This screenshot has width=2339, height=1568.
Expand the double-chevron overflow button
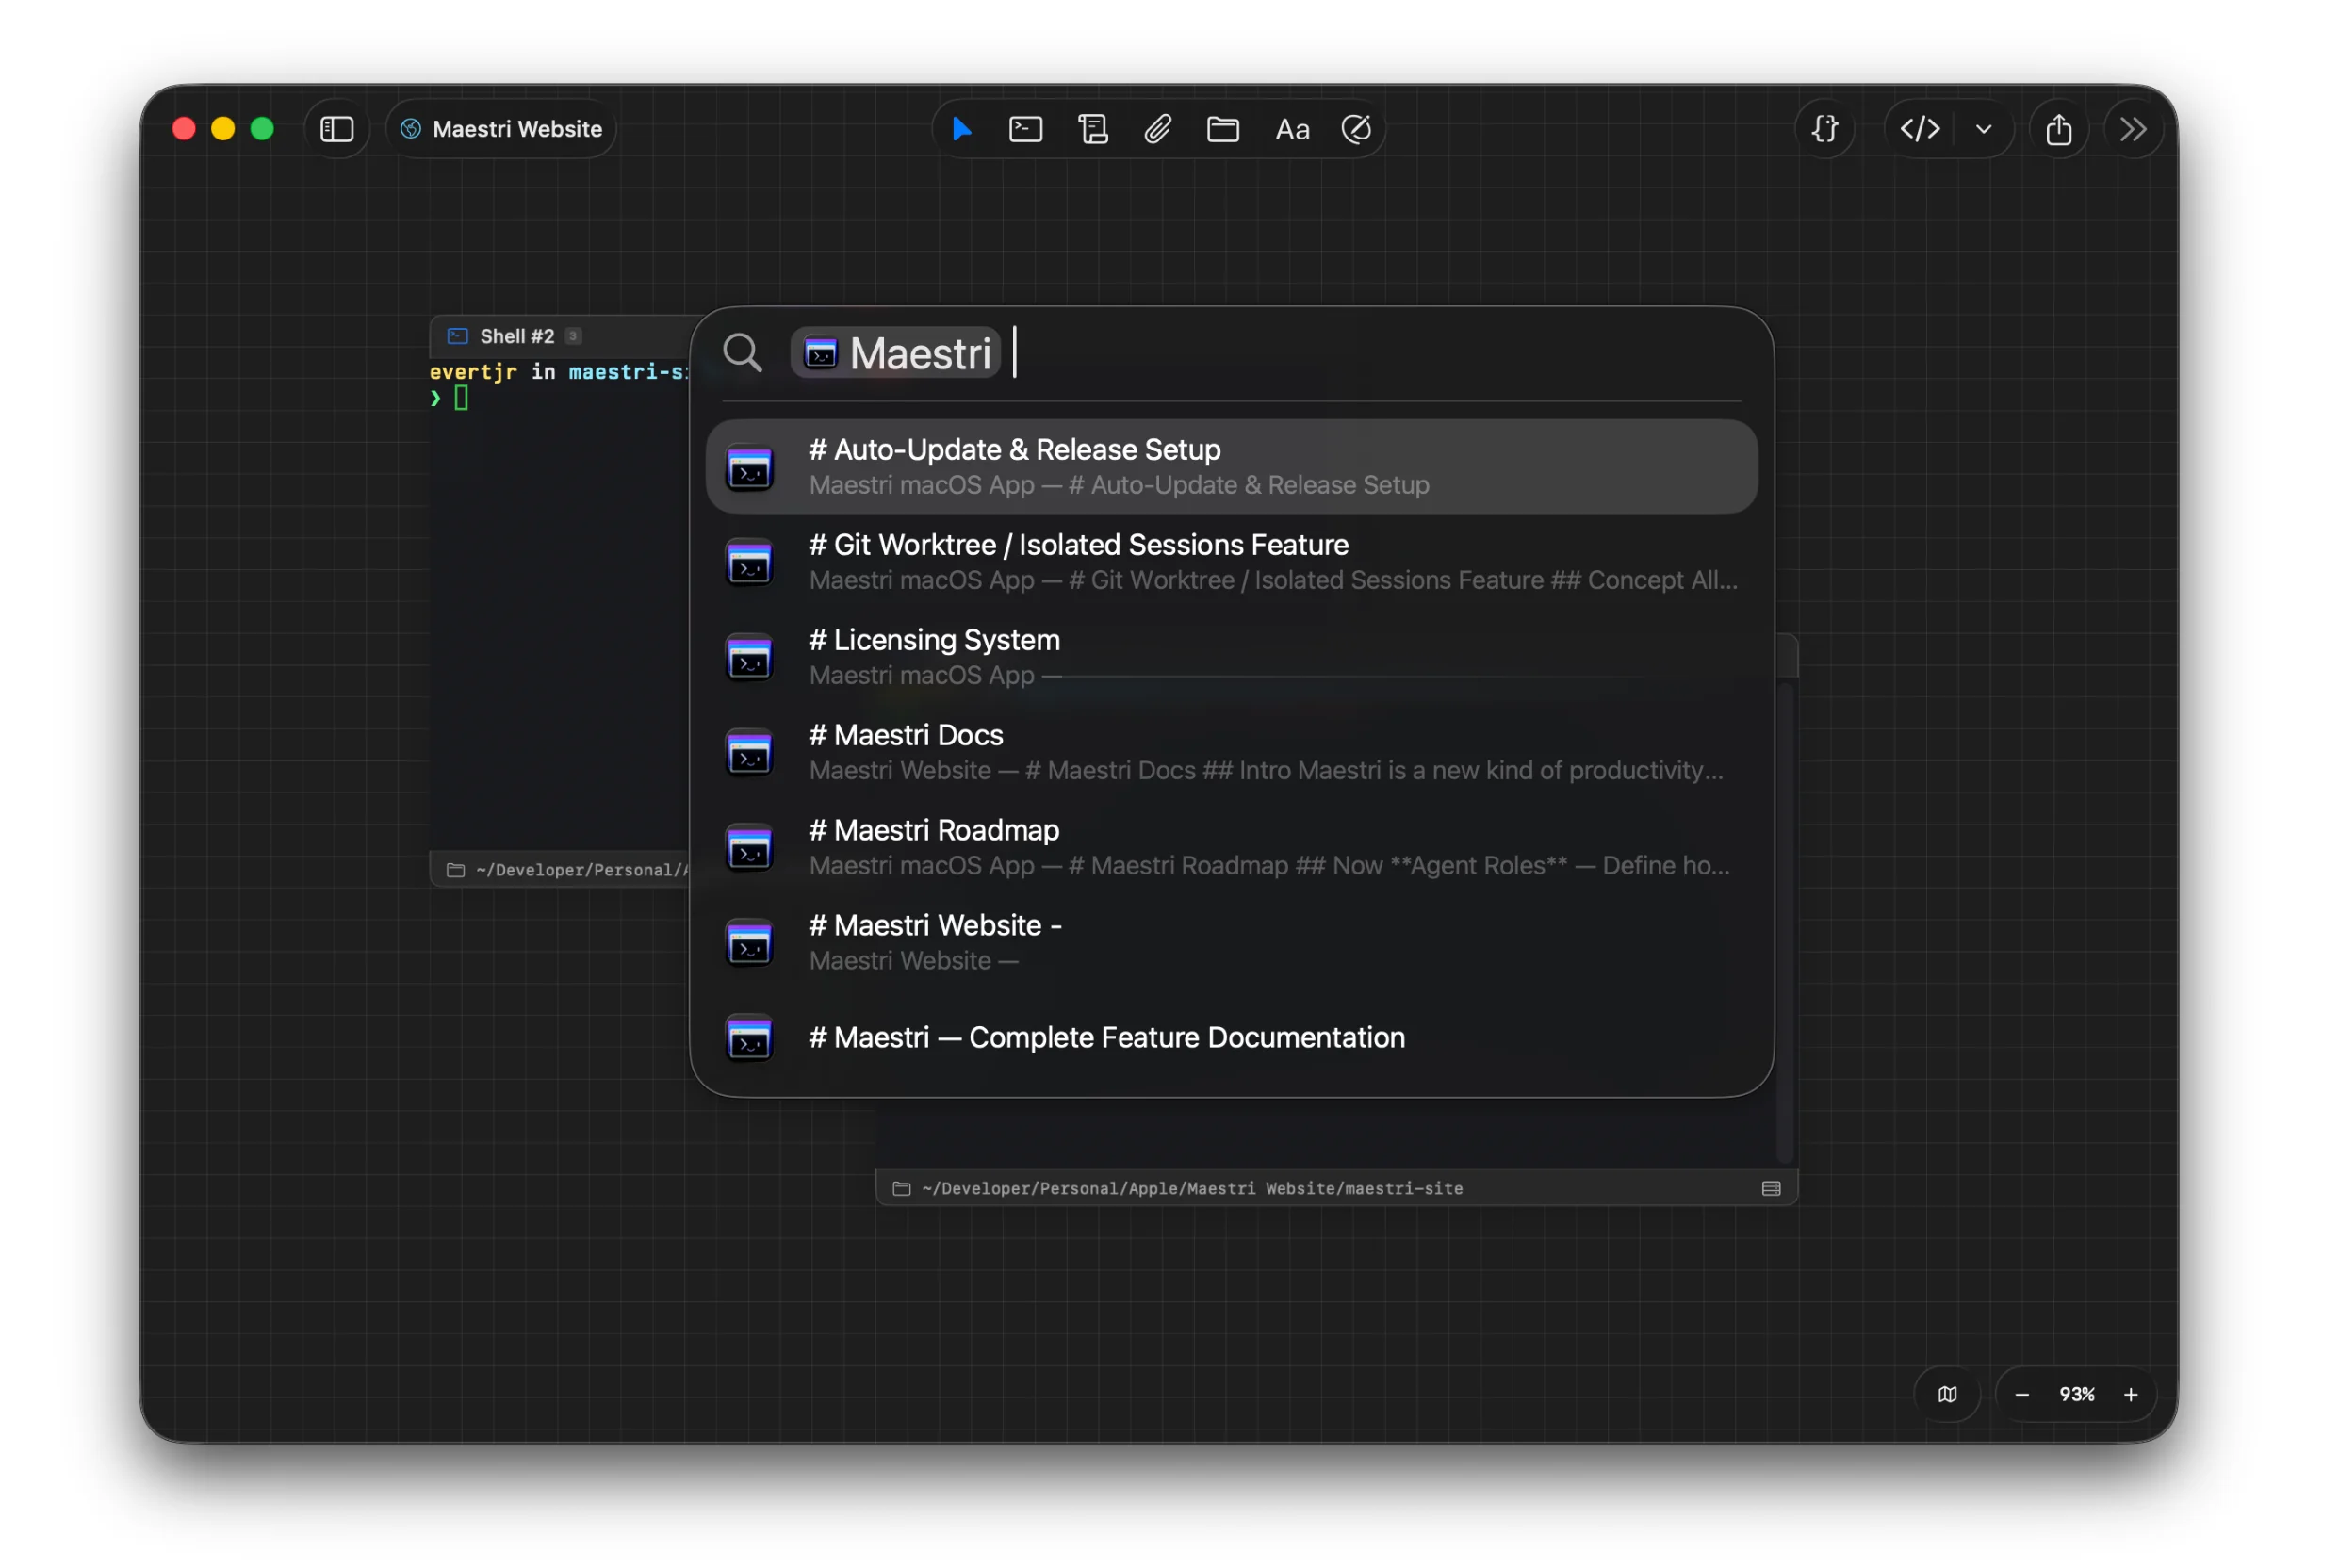[2133, 129]
